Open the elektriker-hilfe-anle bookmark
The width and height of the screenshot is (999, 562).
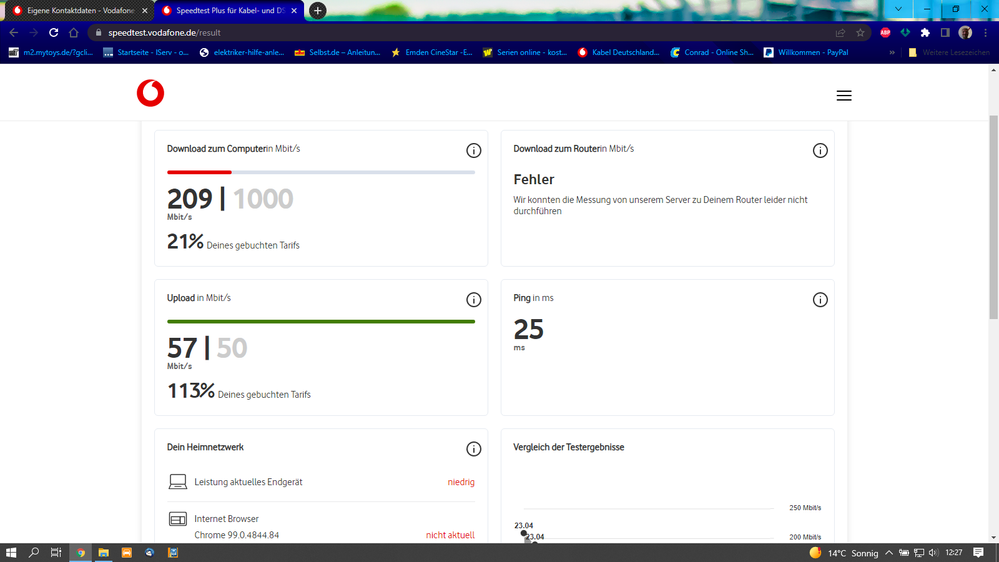pyautogui.click(x=241, y=52)
